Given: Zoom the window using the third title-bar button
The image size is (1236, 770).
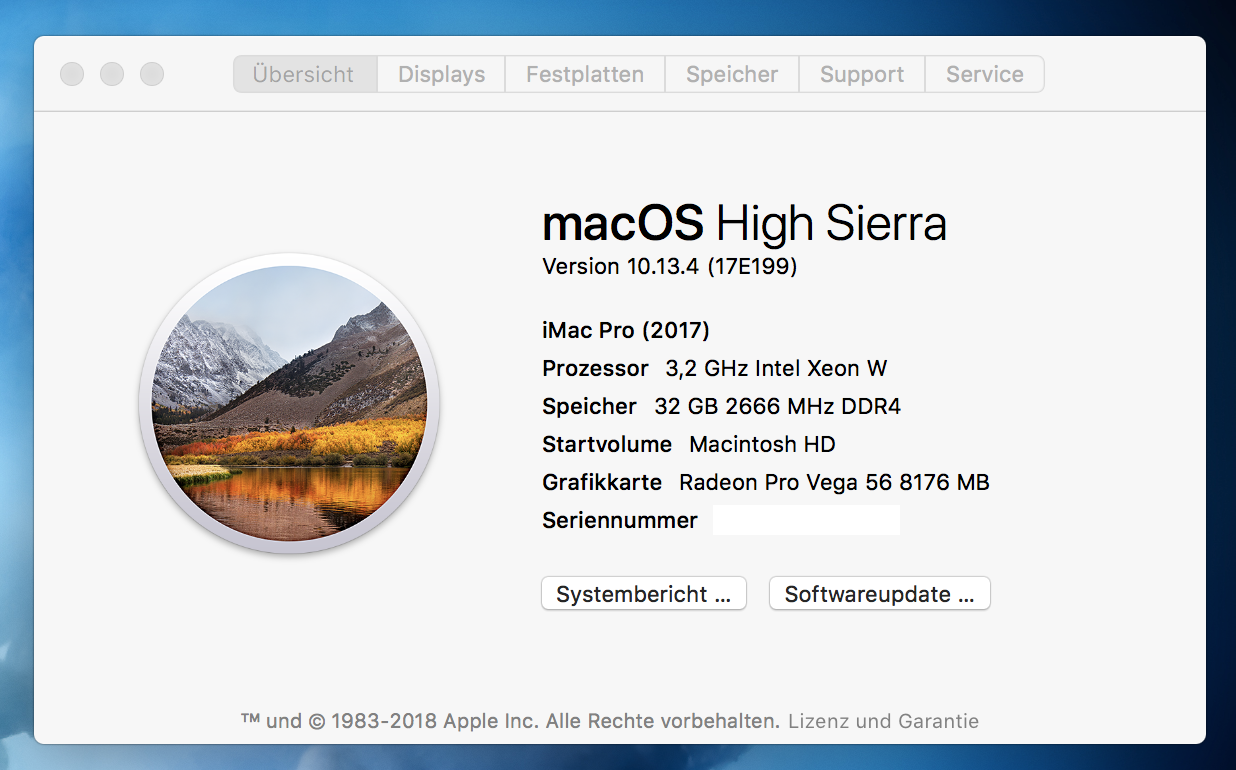Looking at the screenshot, I should [152, 74].
